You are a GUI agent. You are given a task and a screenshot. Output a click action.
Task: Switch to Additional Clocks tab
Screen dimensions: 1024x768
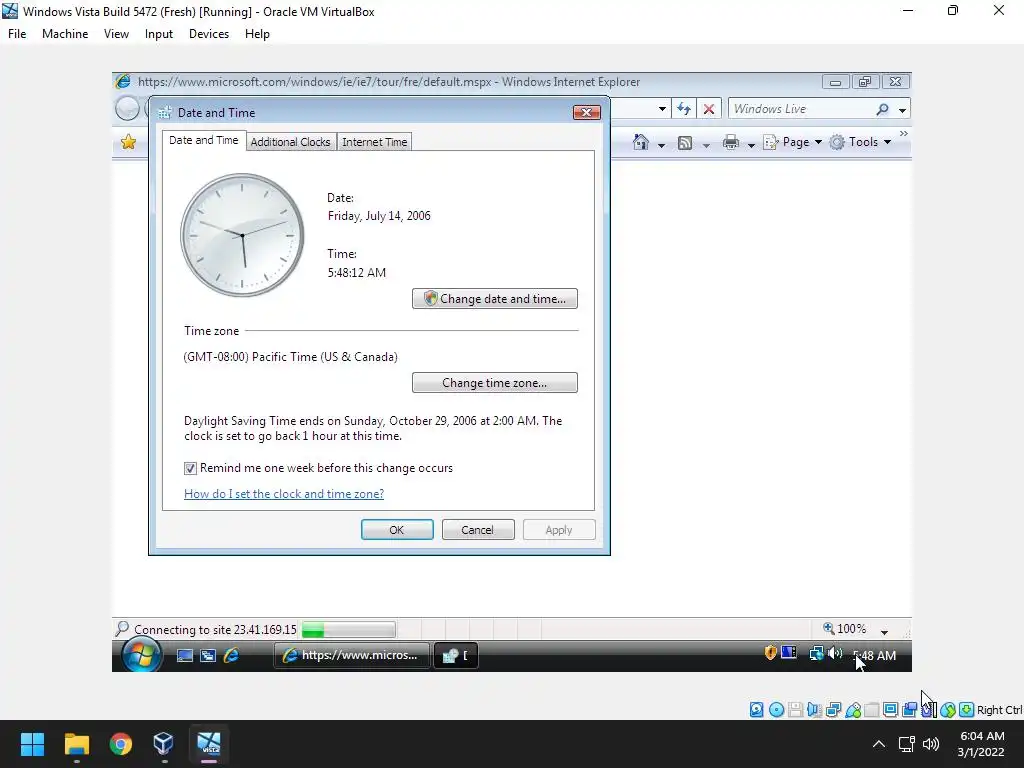[x=291, y=142]
